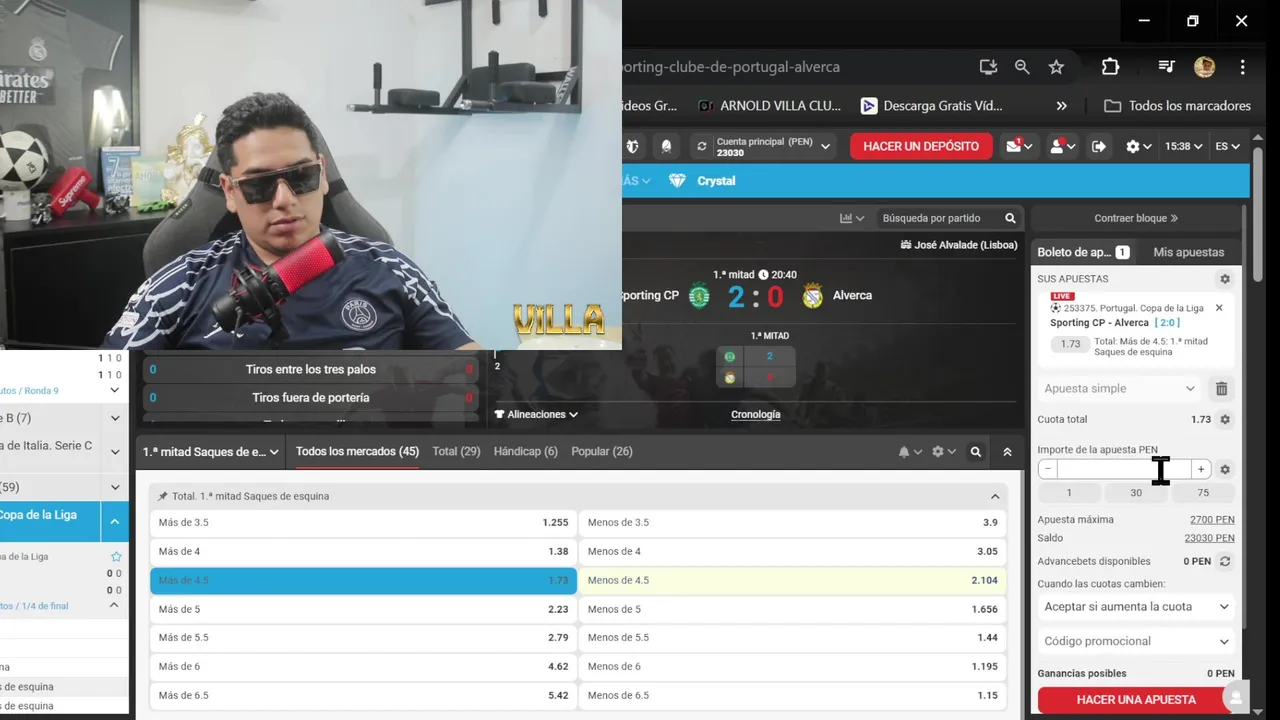This screenshot has width=1280, height=720.
Task: Refresh the account balance icon
Action: (x=702, y=146)
